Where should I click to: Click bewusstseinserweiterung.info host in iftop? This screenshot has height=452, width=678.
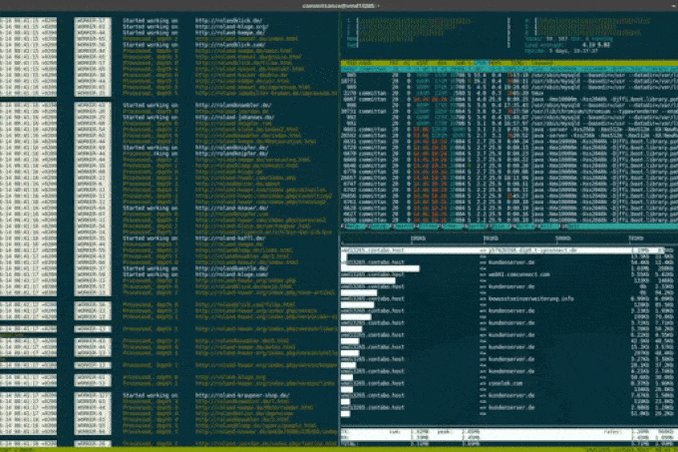click(x=531, y=298)
